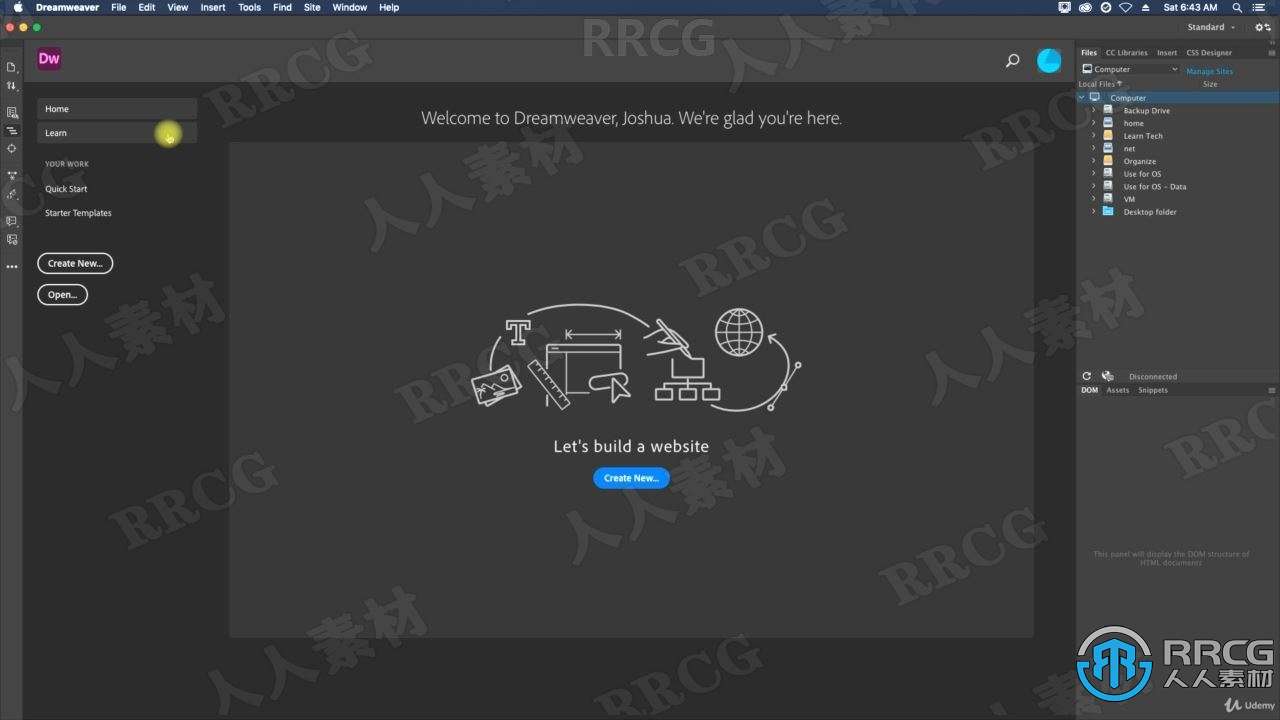Open the Files panel options menu icon
Screen dimensions: 1280x720
(1272, 52)
